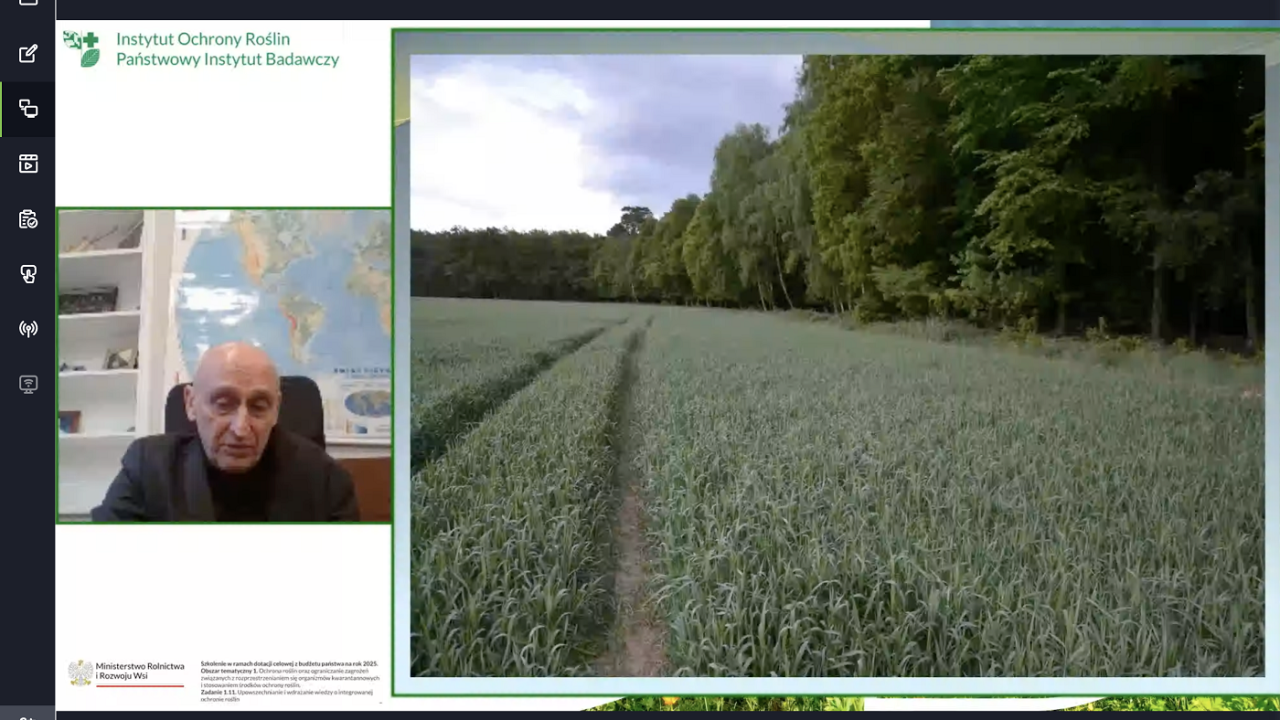Viewport: 1280px width, 720px height.
Task: Open the clipboard checkmark tests icon
Action: coord(28,219)
